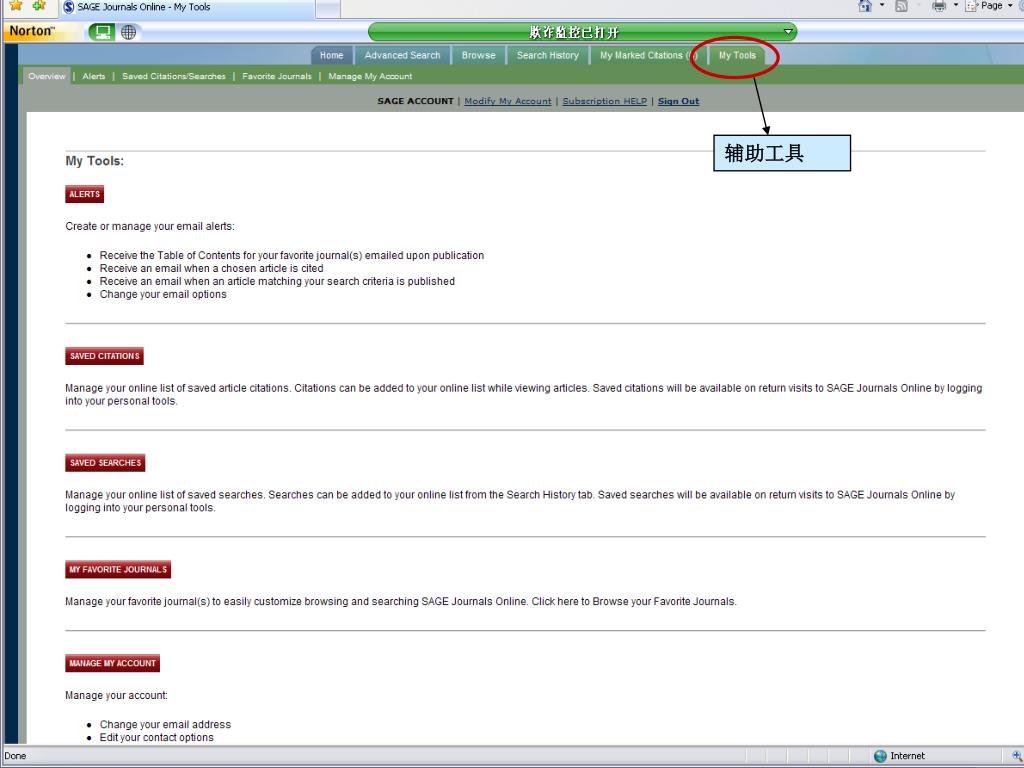1024x768 pixels.
Task: Open the Favorite Journals sub-tab
Action: [x=277, y=76]
